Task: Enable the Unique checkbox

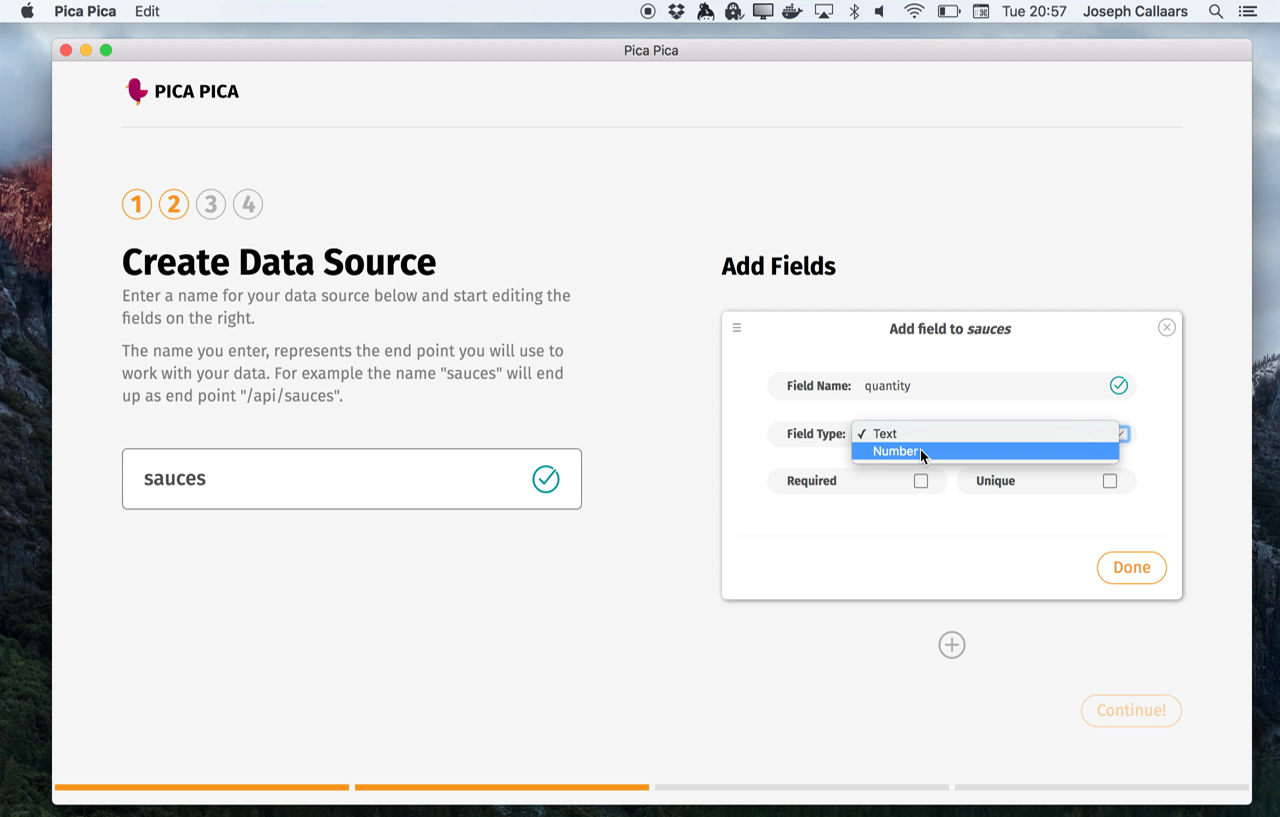Action: [x=1109, y=481]
